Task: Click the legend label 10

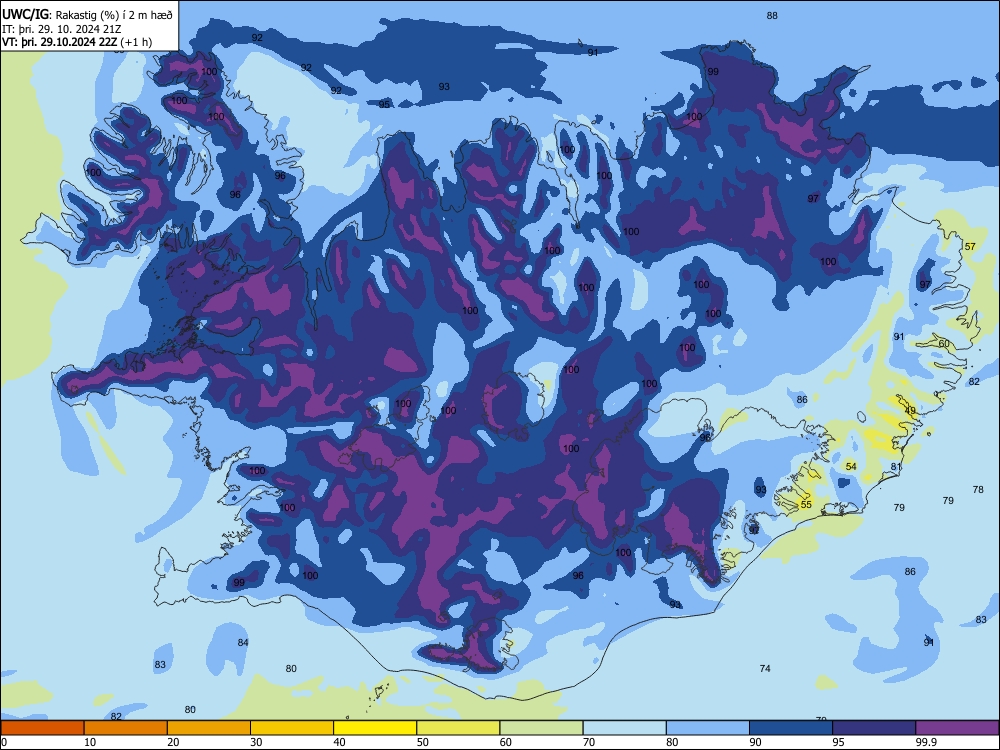Action: (x=90, y=742)
